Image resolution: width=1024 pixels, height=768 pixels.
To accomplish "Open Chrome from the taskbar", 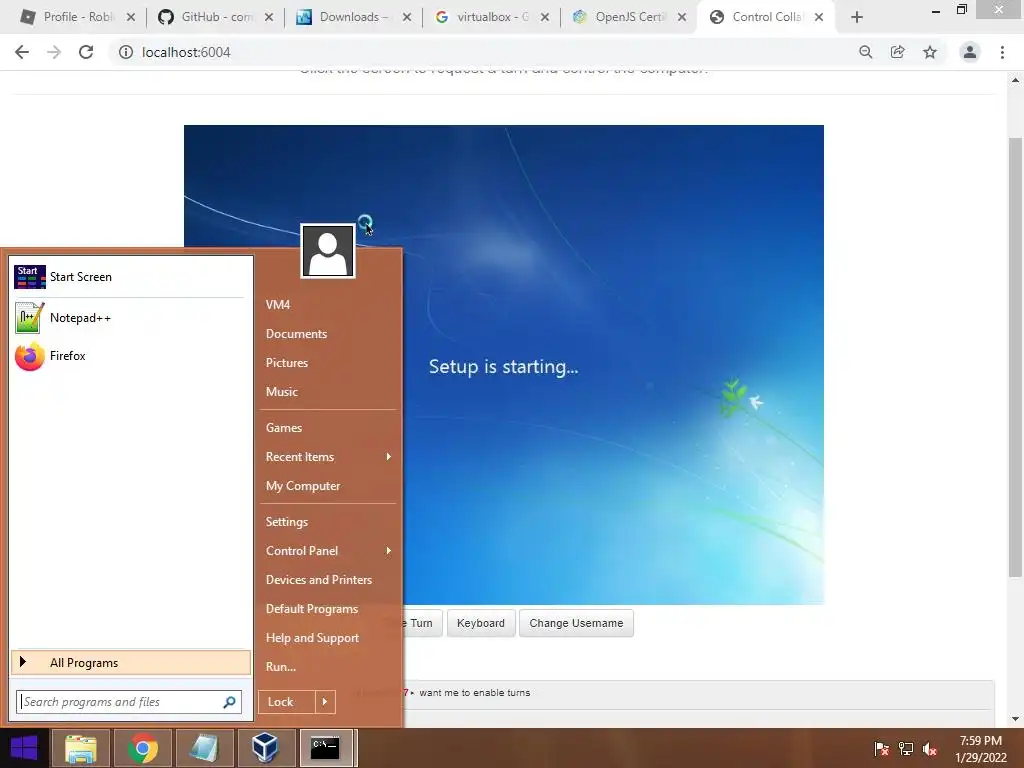I will tap(143, 748).
